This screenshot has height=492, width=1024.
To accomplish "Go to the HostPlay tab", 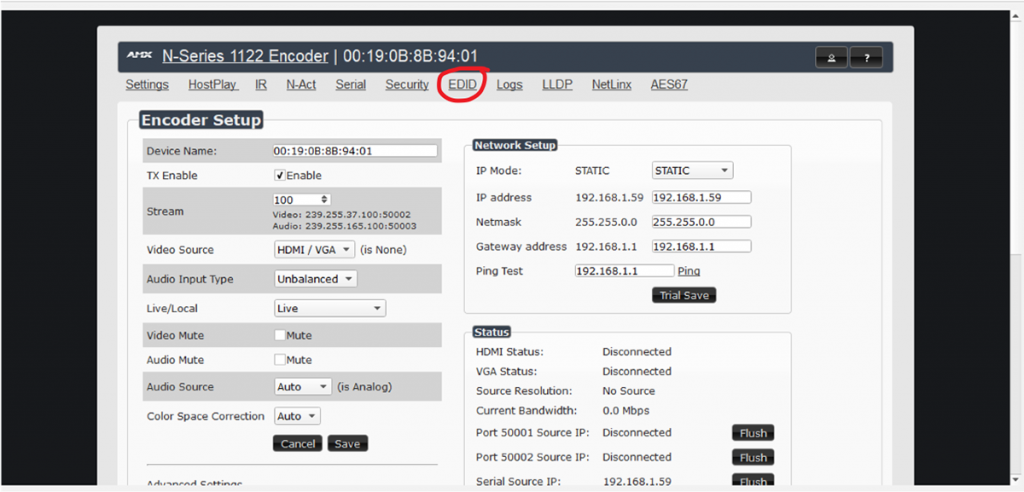I will 212,84.
